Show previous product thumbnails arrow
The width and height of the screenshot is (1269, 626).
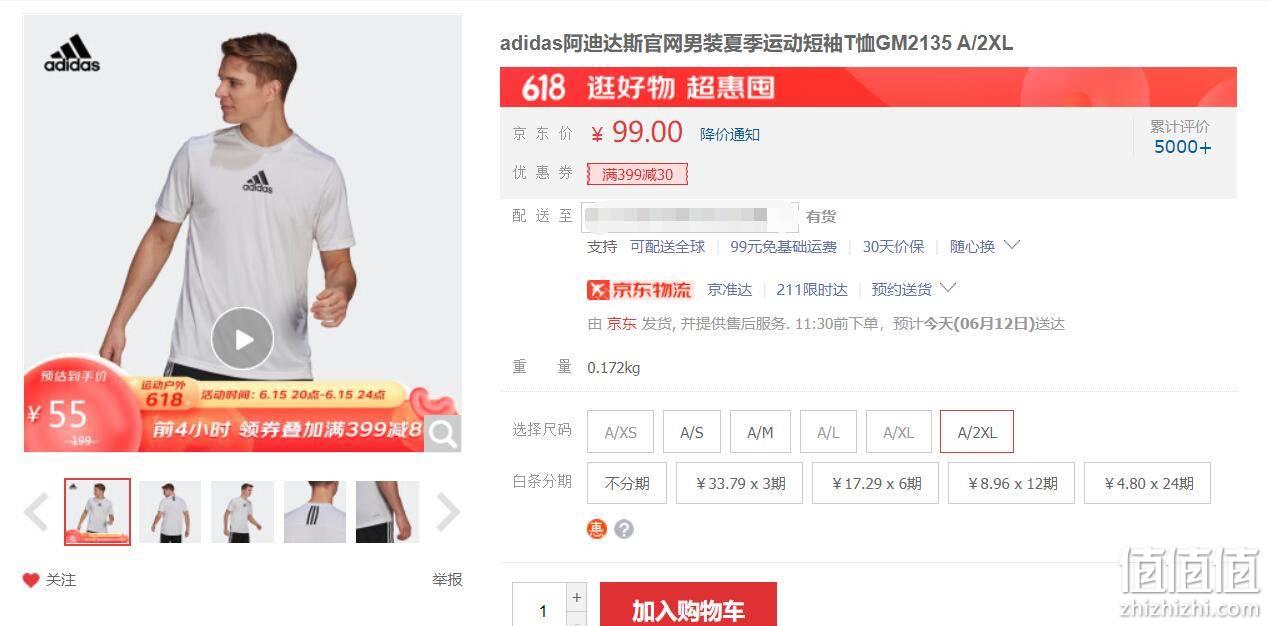36,512
